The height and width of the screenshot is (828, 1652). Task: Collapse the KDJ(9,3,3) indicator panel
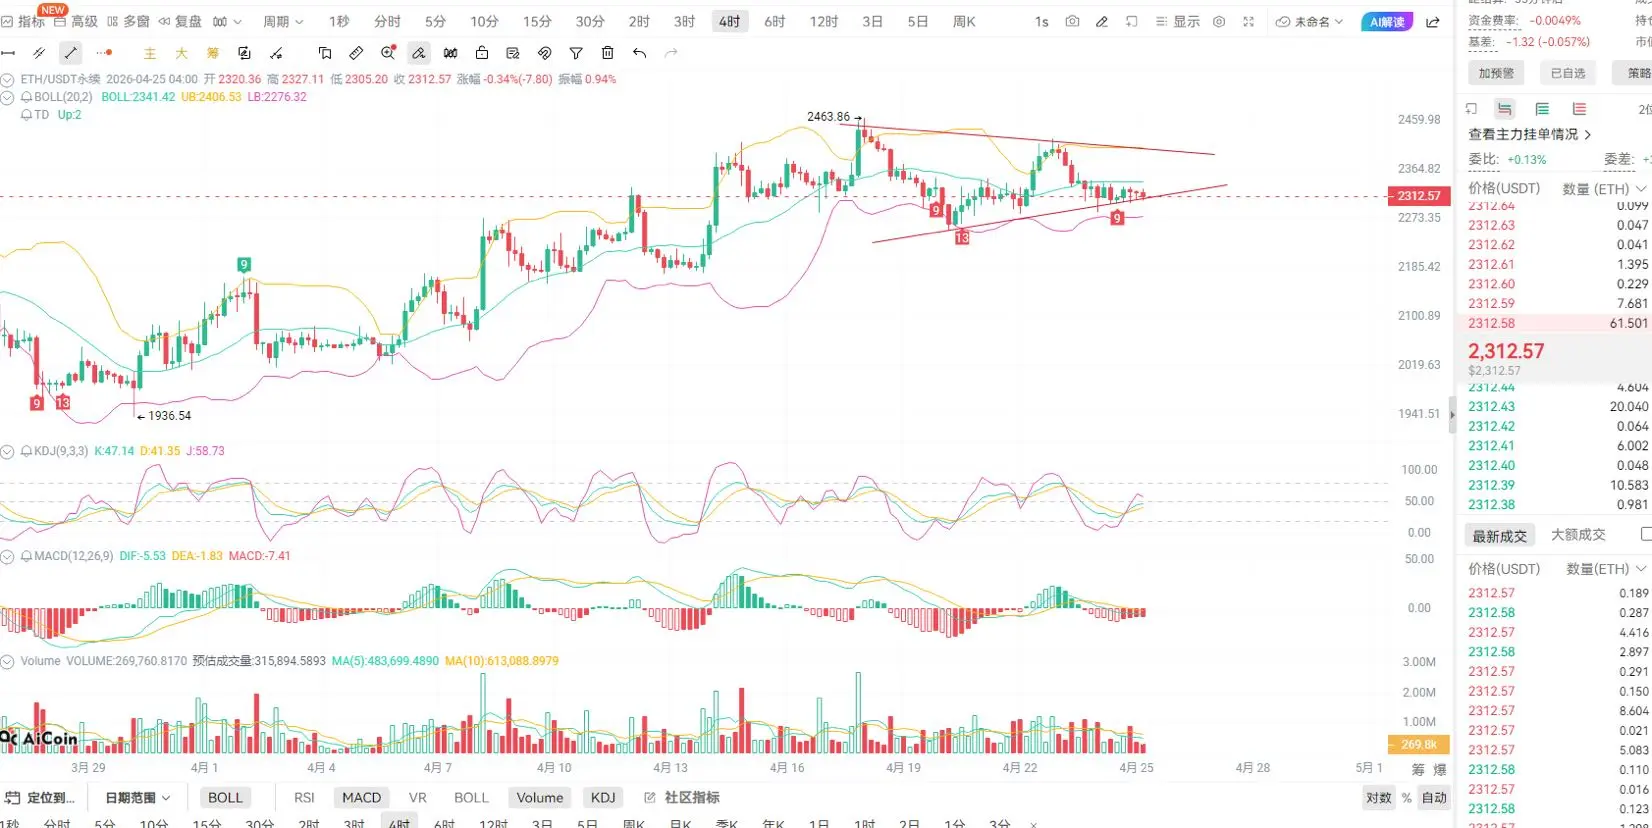(8, 451)
